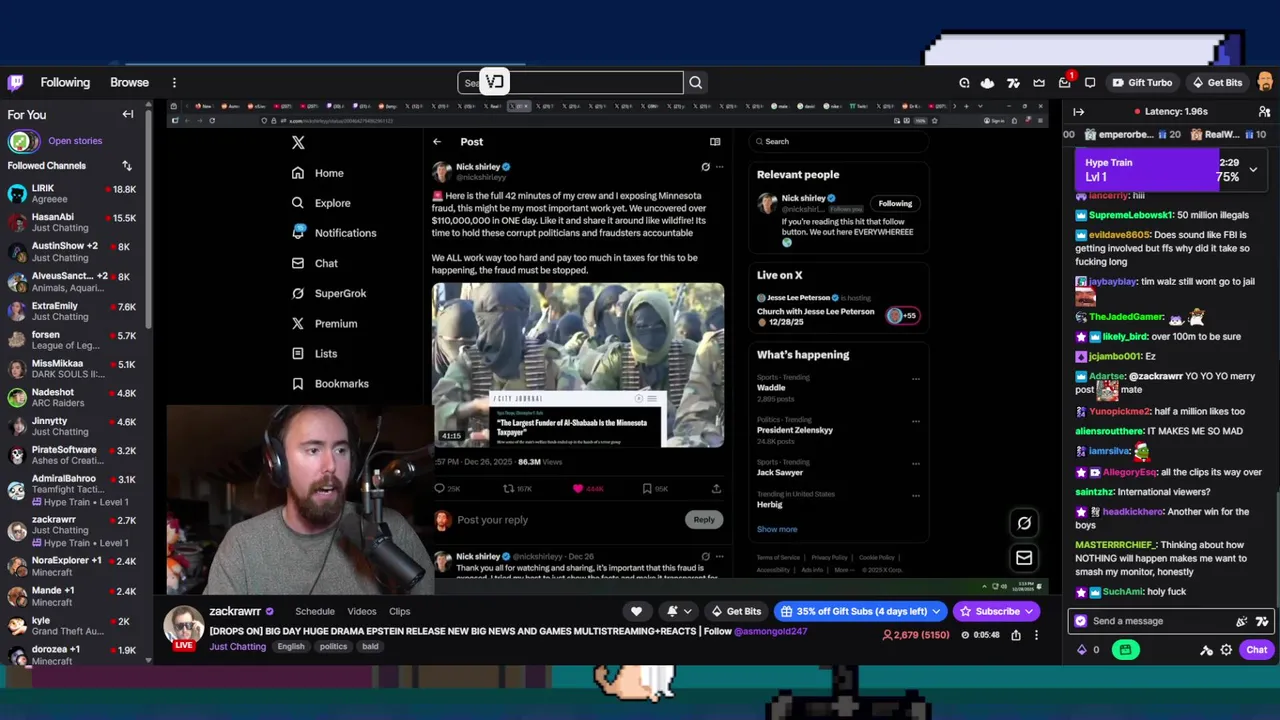Open the Videos tab under stream

pos(362,611)
